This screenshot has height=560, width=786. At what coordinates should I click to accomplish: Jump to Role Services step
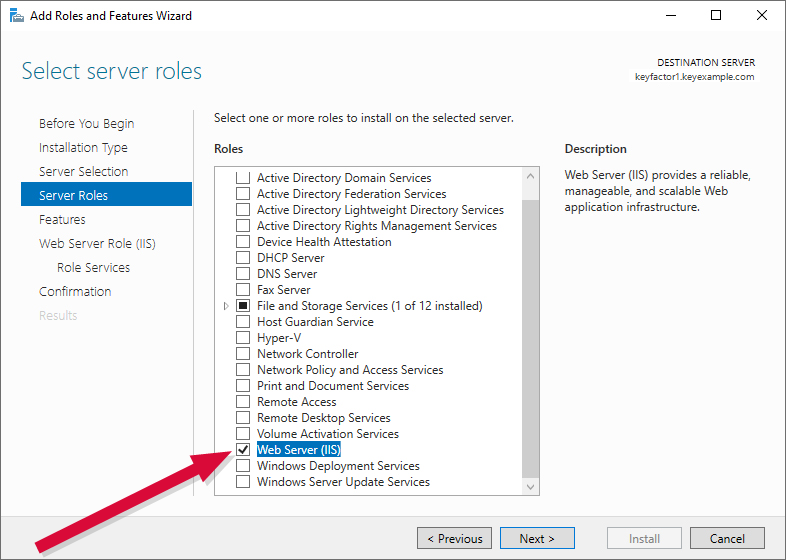point(93,268)
